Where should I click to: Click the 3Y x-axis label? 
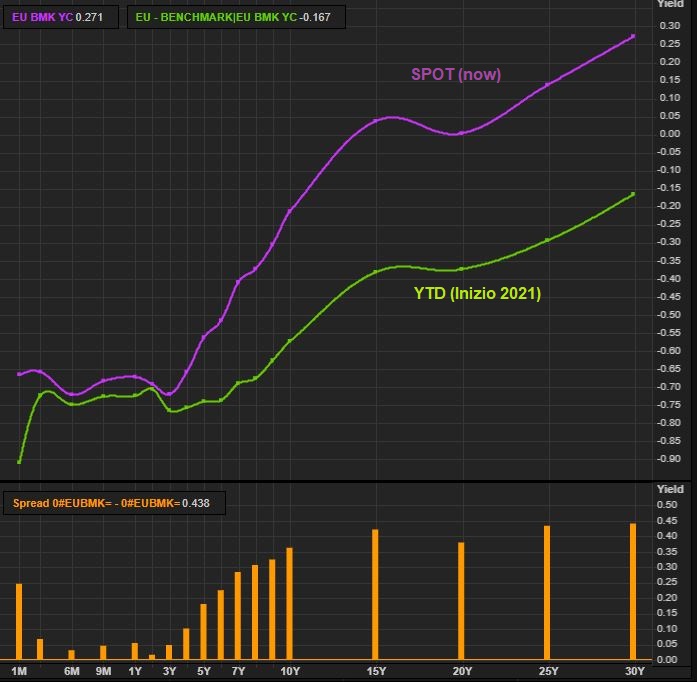tap(169, 671)
